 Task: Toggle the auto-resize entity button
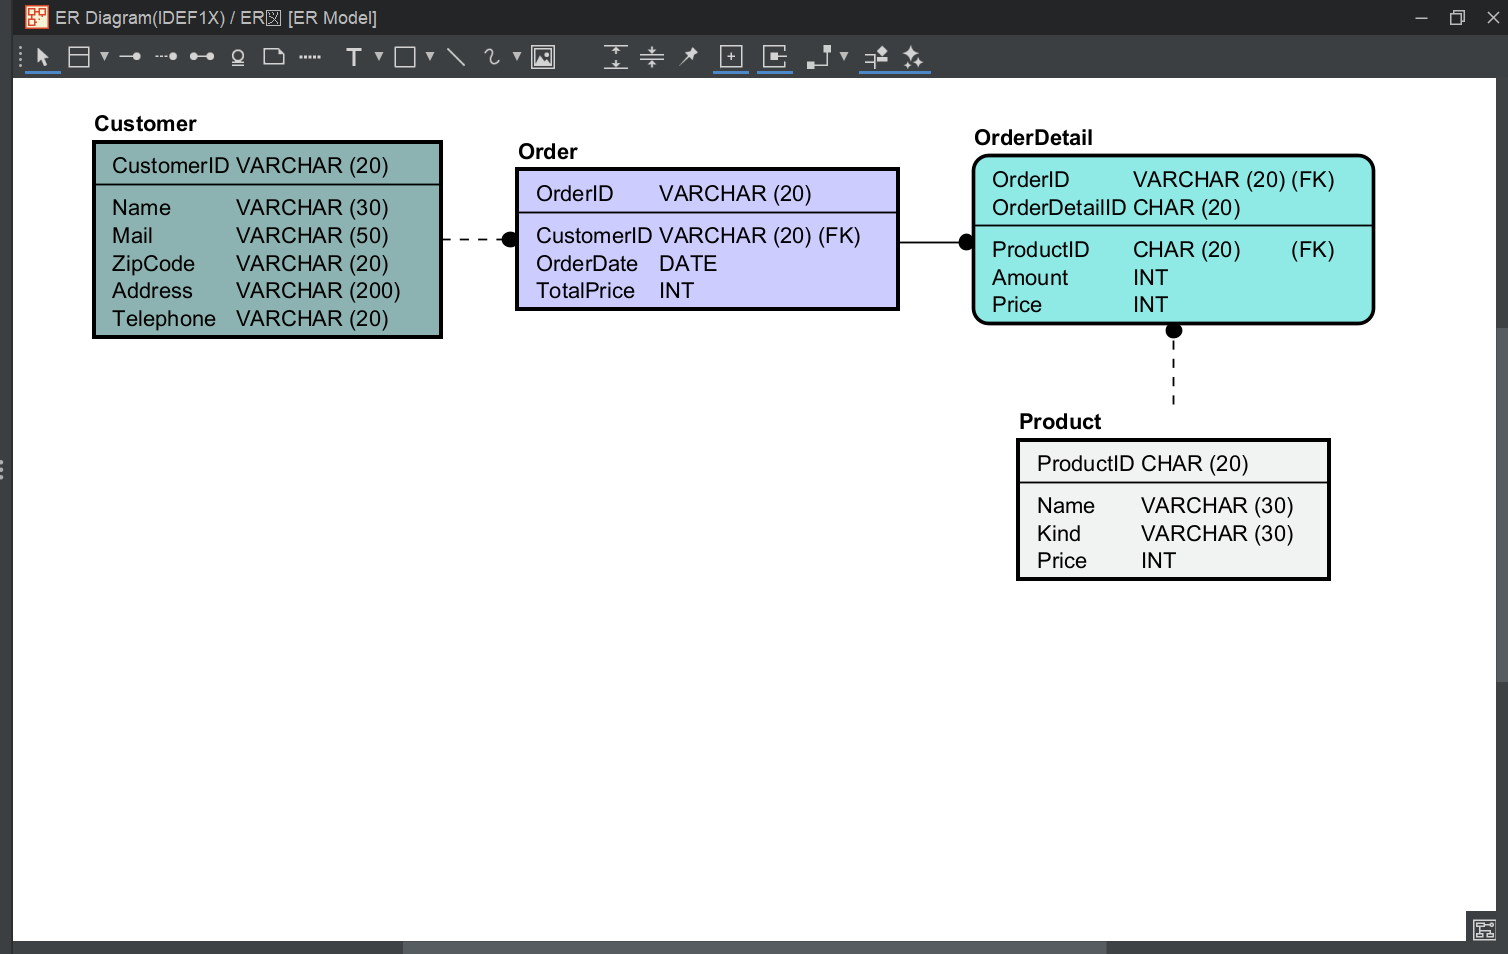tap(731, 57)
